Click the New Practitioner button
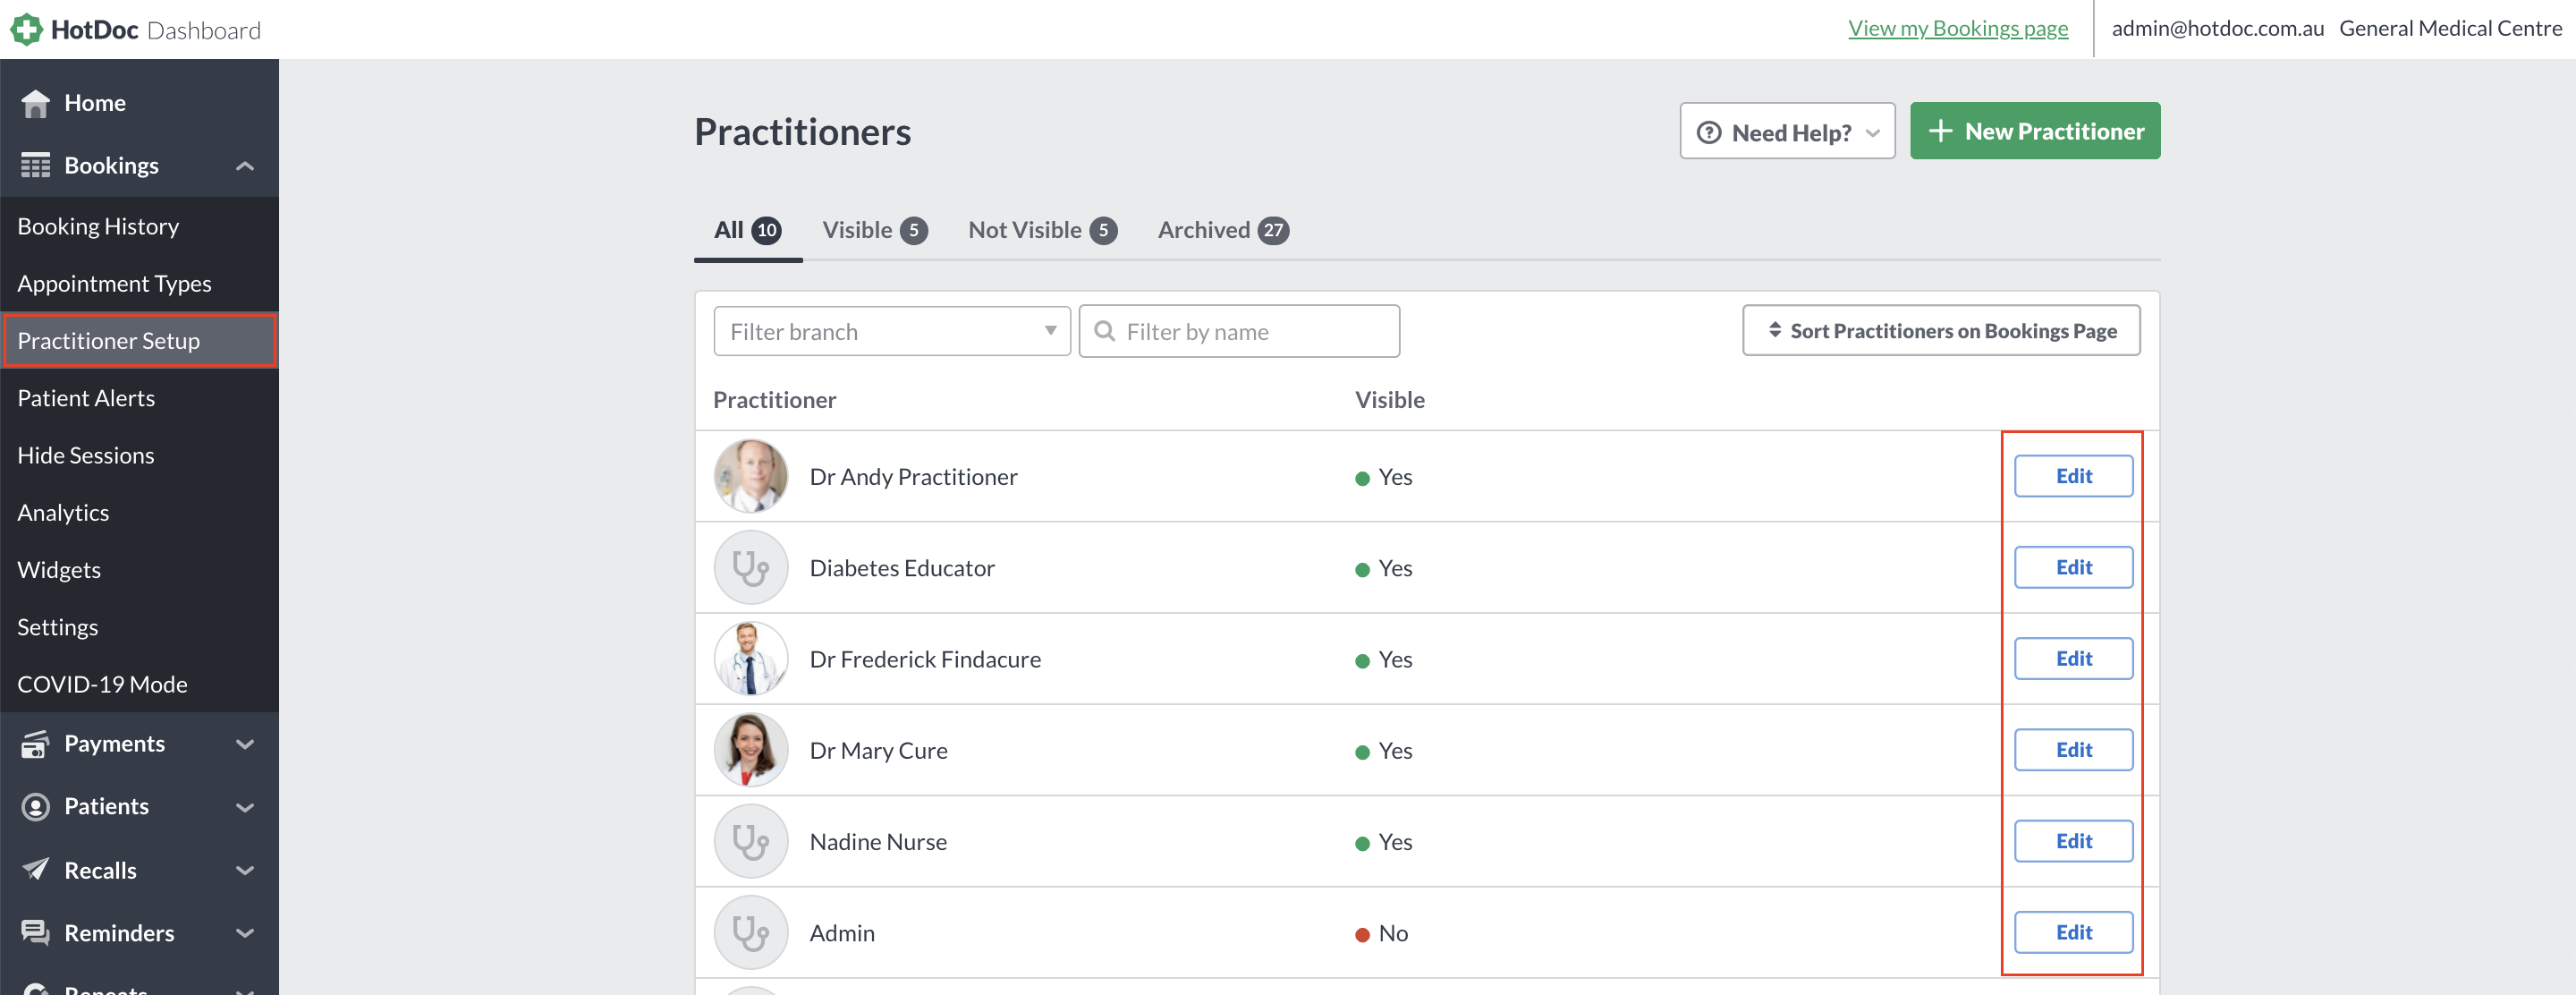 2035,131
